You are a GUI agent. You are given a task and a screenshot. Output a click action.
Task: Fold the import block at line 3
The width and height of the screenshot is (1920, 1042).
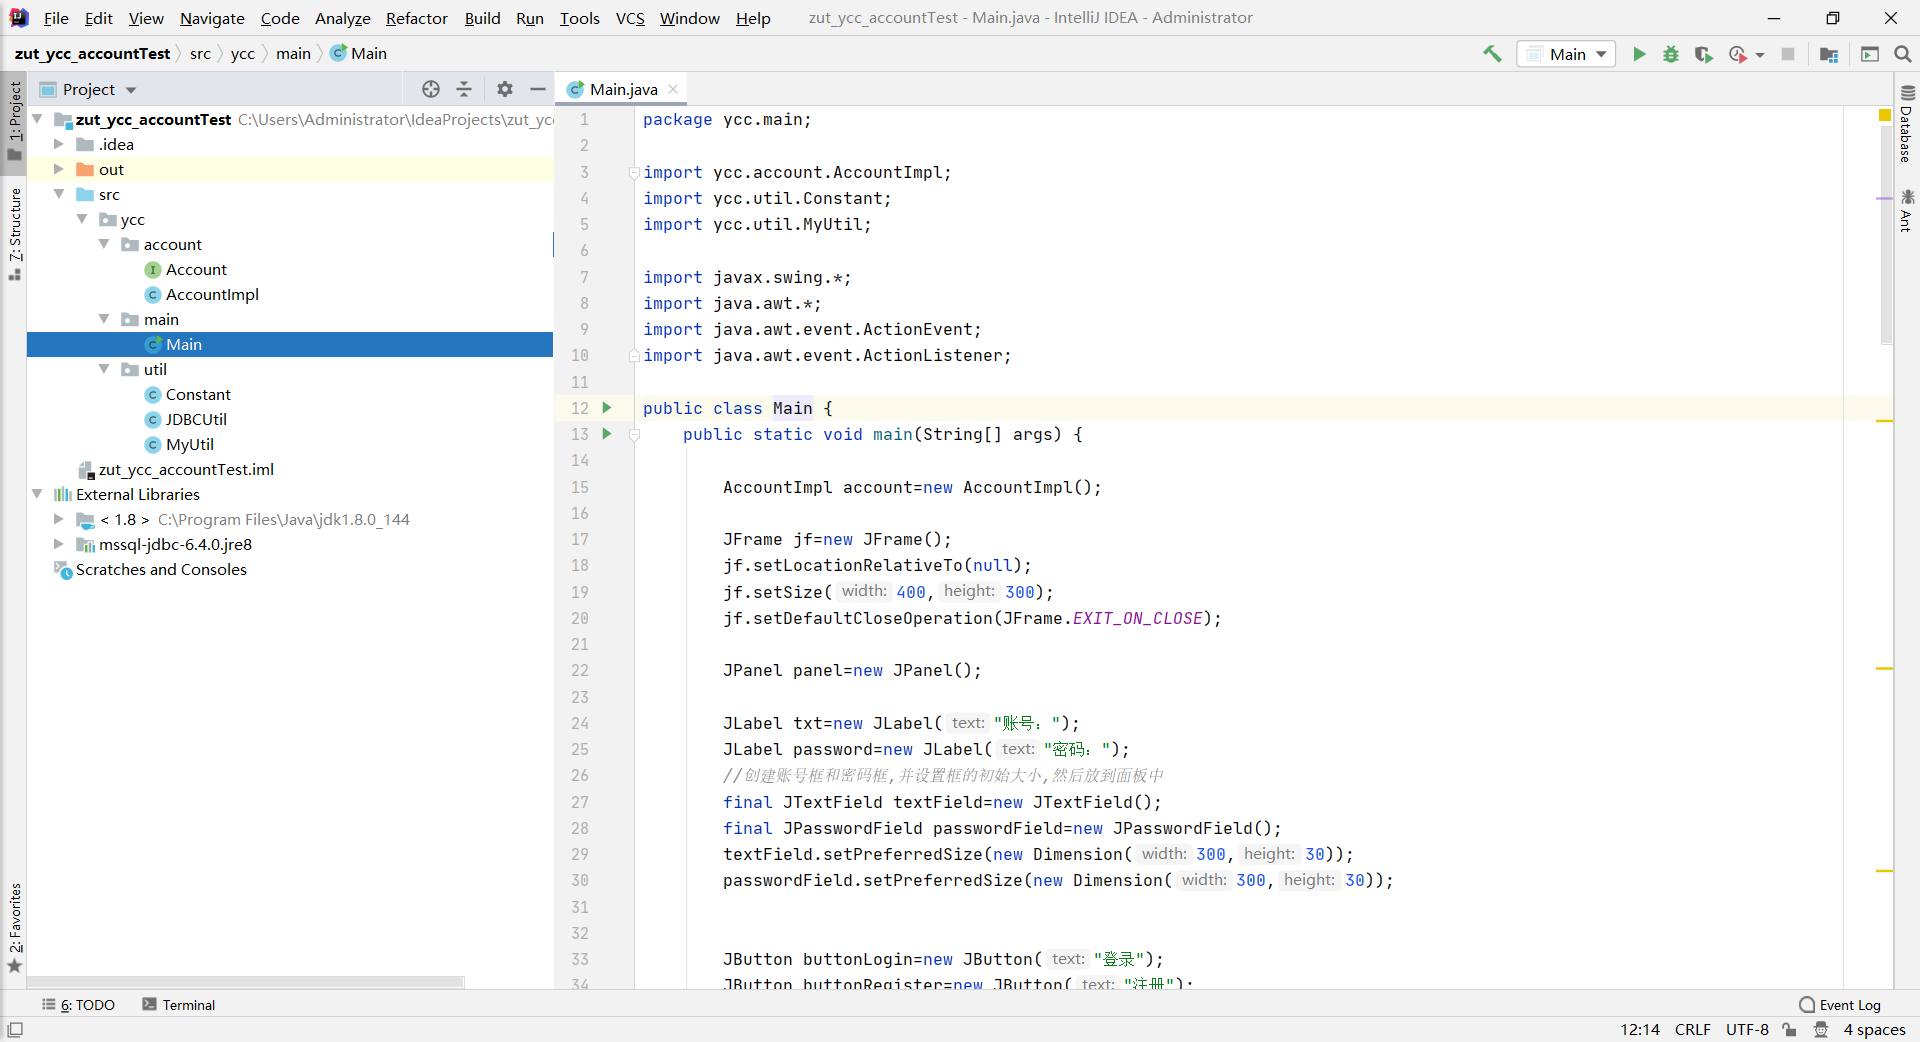(634, 172)
